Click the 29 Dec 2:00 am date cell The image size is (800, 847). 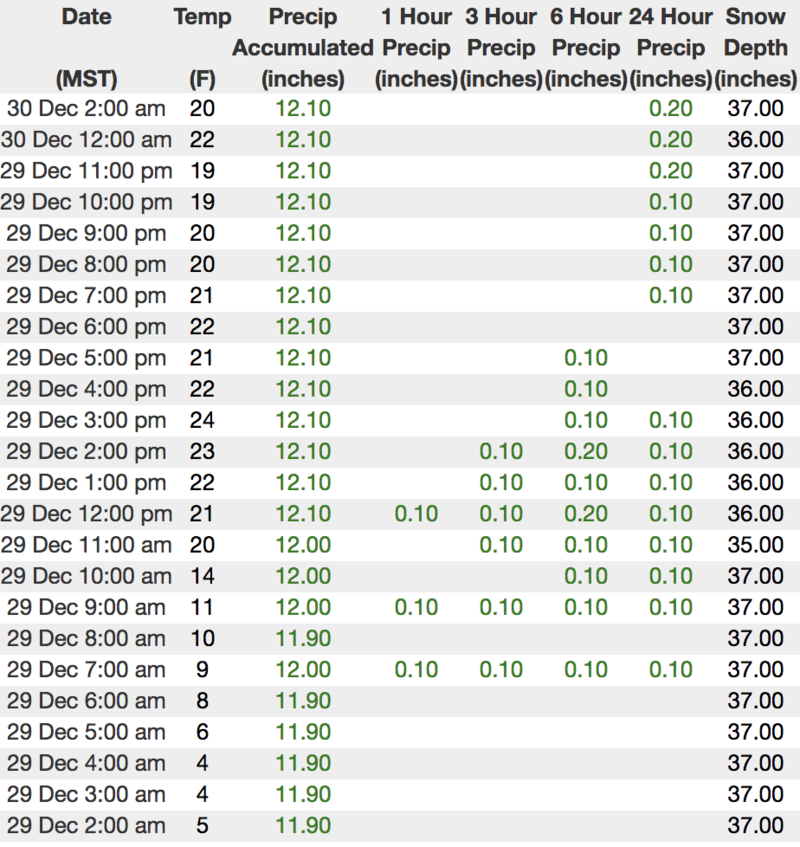click(x=86, y=826)
